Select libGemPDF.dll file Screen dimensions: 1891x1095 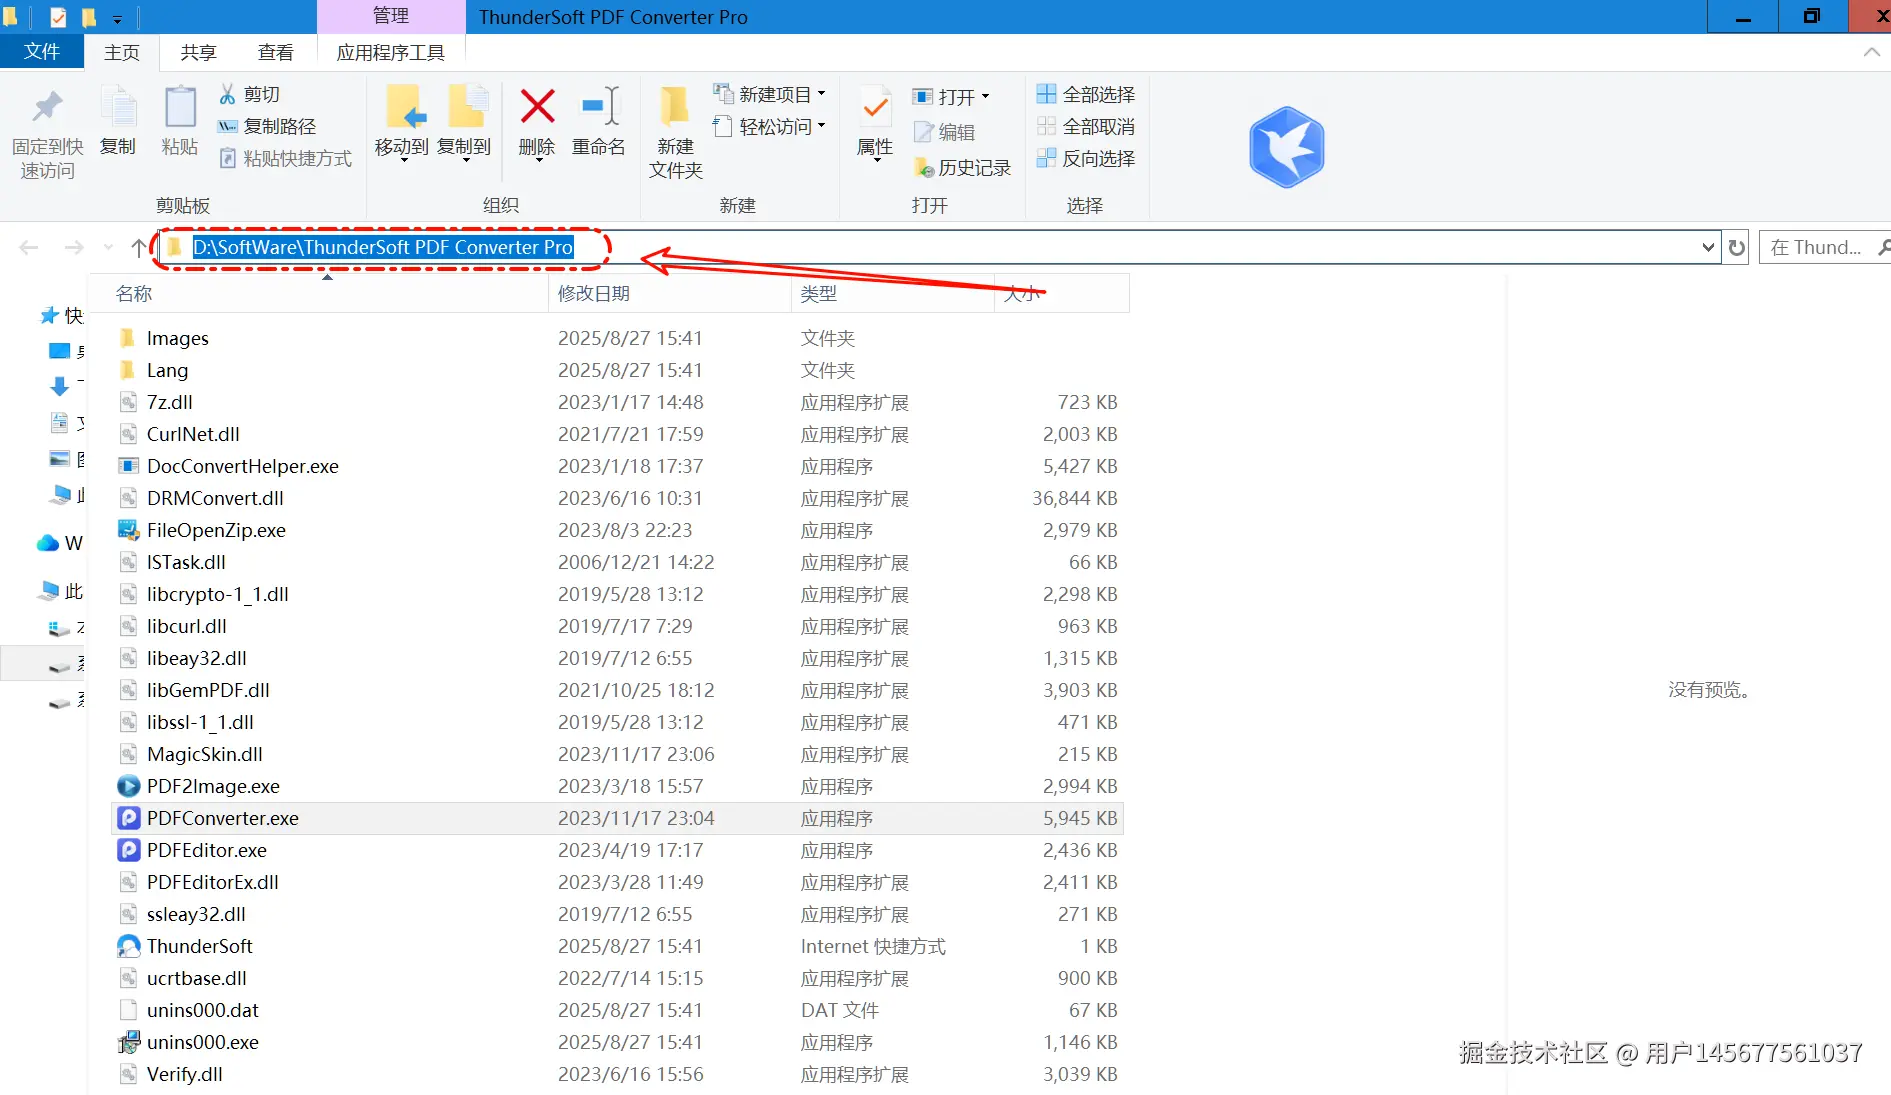(x=617, y=690)
